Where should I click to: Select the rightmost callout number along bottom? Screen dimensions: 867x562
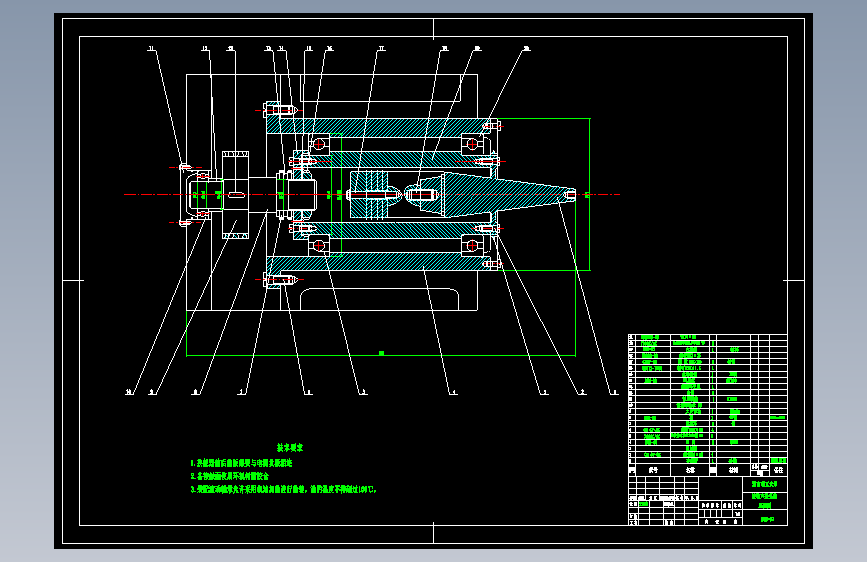click(x=613, y=392)
